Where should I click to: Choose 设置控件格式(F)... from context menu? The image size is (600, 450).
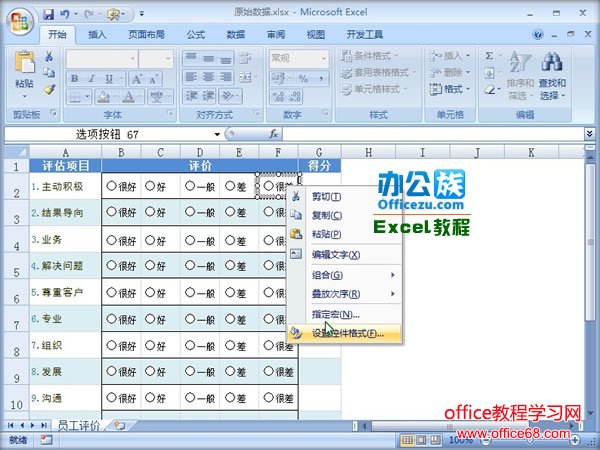click(344, 333)
